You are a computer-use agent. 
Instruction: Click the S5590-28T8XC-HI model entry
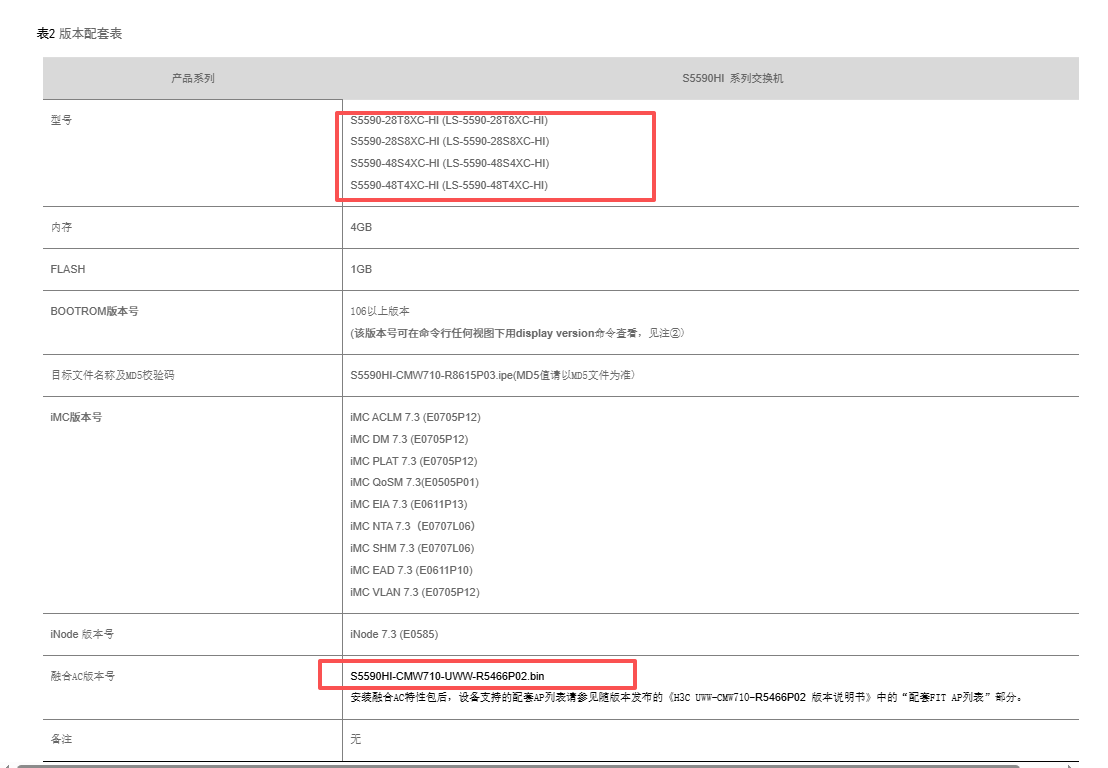pos(449,120)
